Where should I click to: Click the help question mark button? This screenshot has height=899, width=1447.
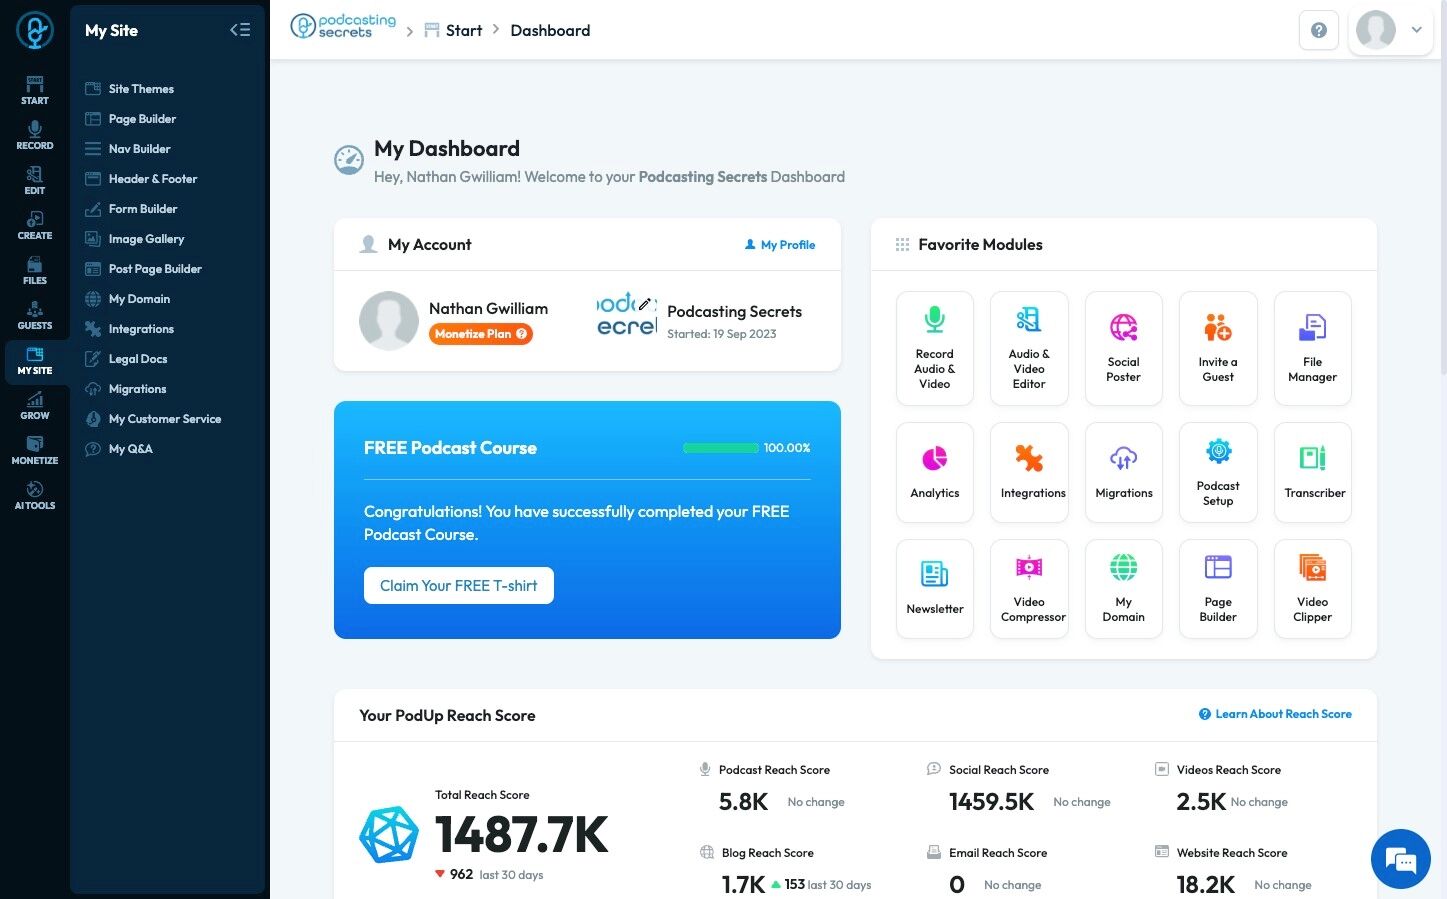tap(1319, 30)
